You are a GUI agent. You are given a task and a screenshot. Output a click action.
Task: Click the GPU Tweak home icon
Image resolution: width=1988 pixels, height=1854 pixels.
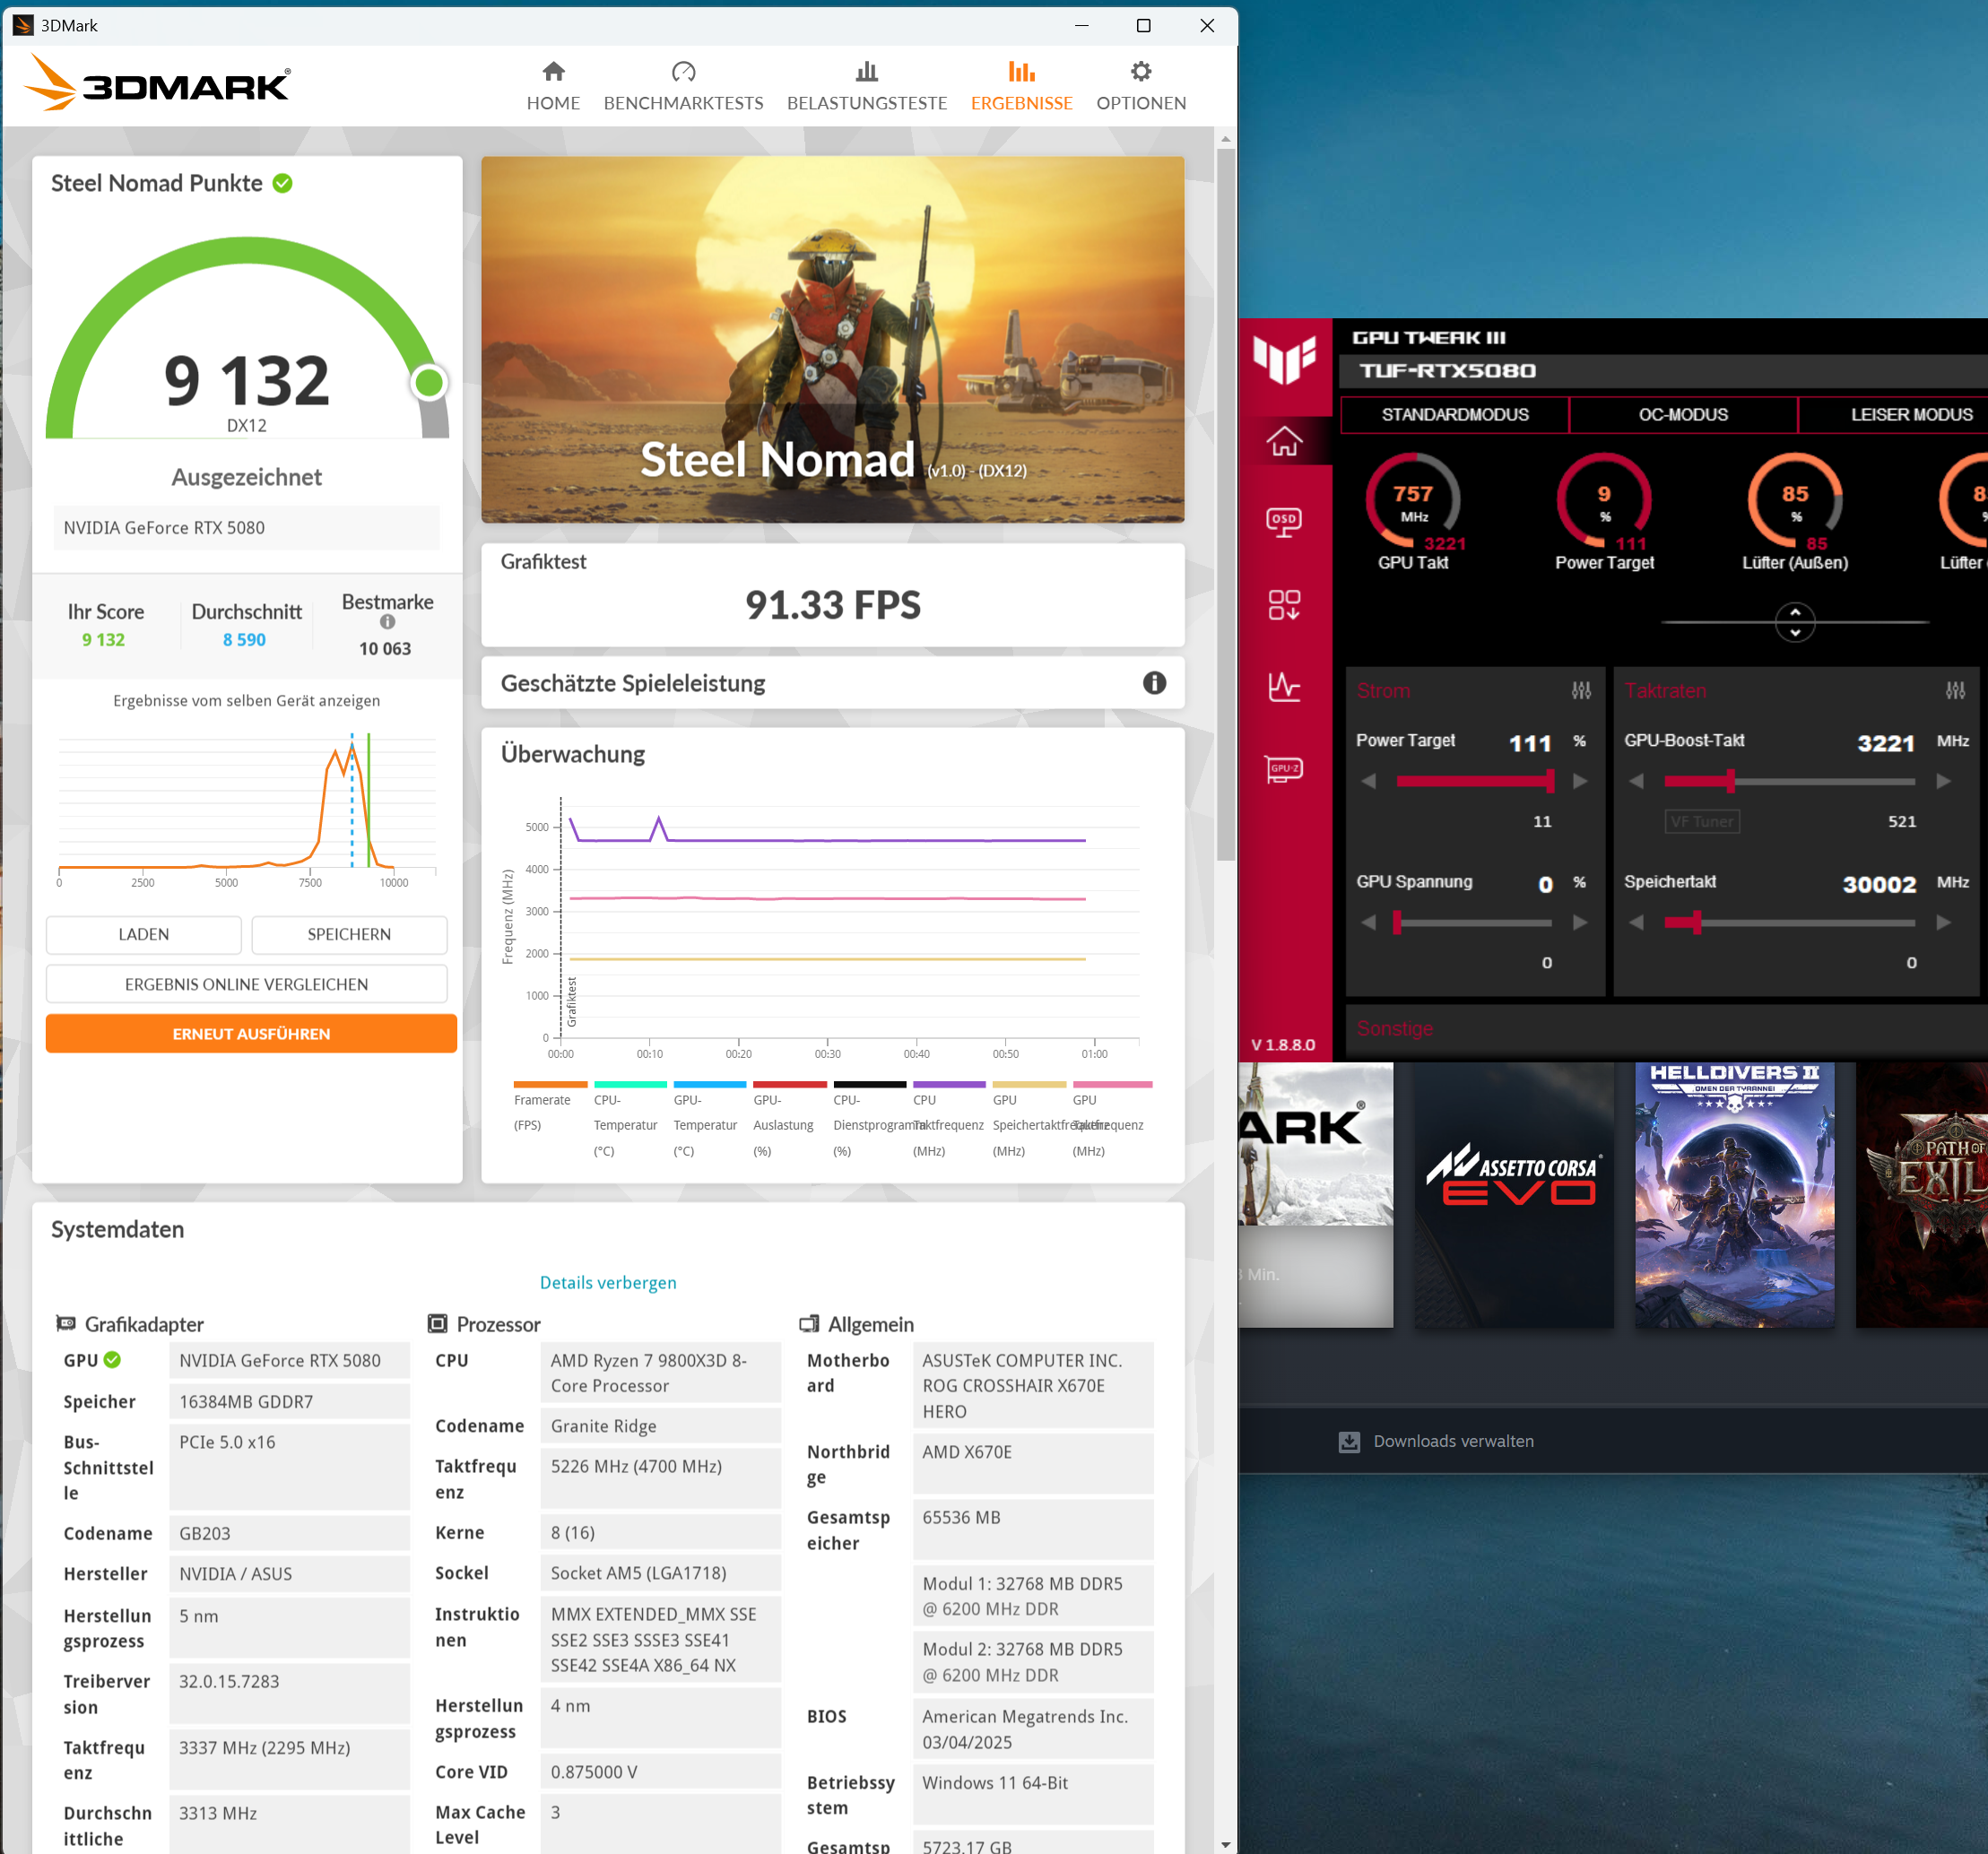[x=1284, y=441]
